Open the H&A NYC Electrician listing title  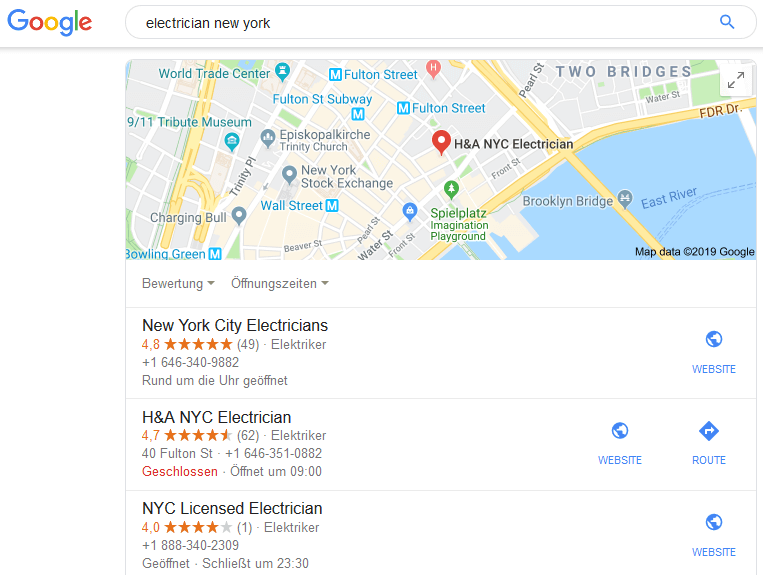pyautogui.click(x=217, y=417)
